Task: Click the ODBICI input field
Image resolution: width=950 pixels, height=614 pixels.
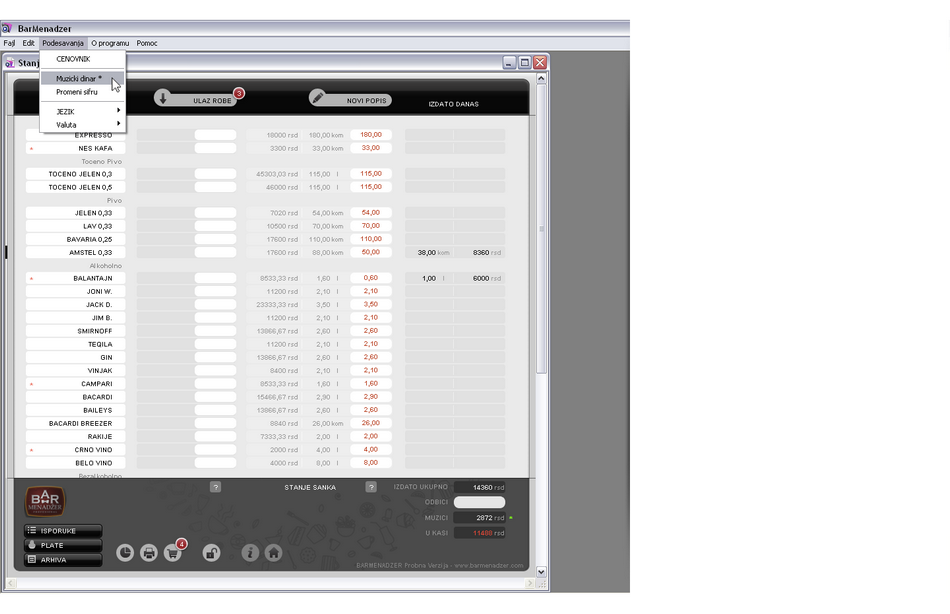Action: point(479,502)
